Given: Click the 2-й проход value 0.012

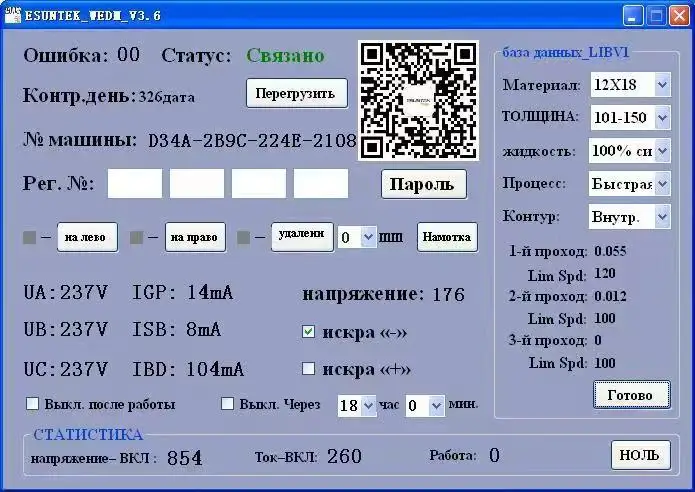Looking at the screenshot, I should (x=610, y=296).
